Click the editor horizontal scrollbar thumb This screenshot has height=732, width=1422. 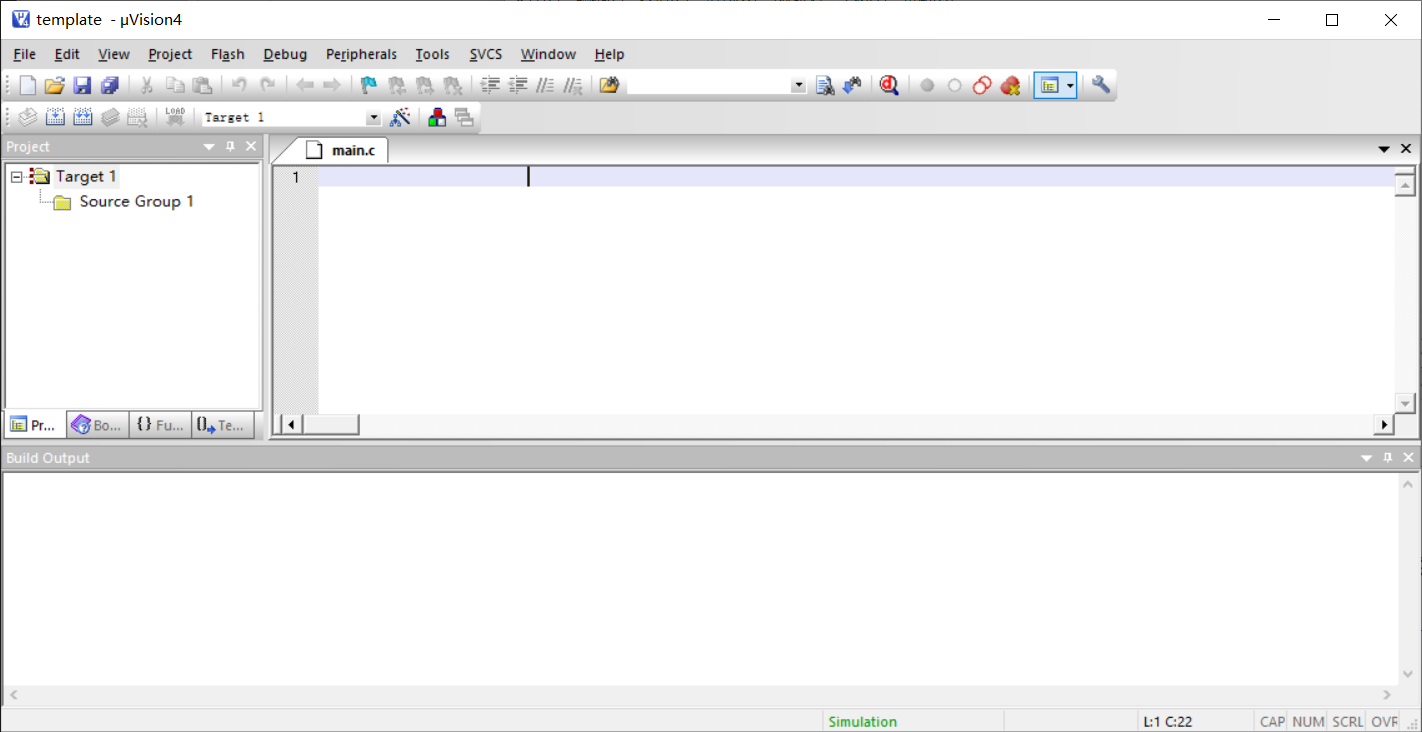331,425
